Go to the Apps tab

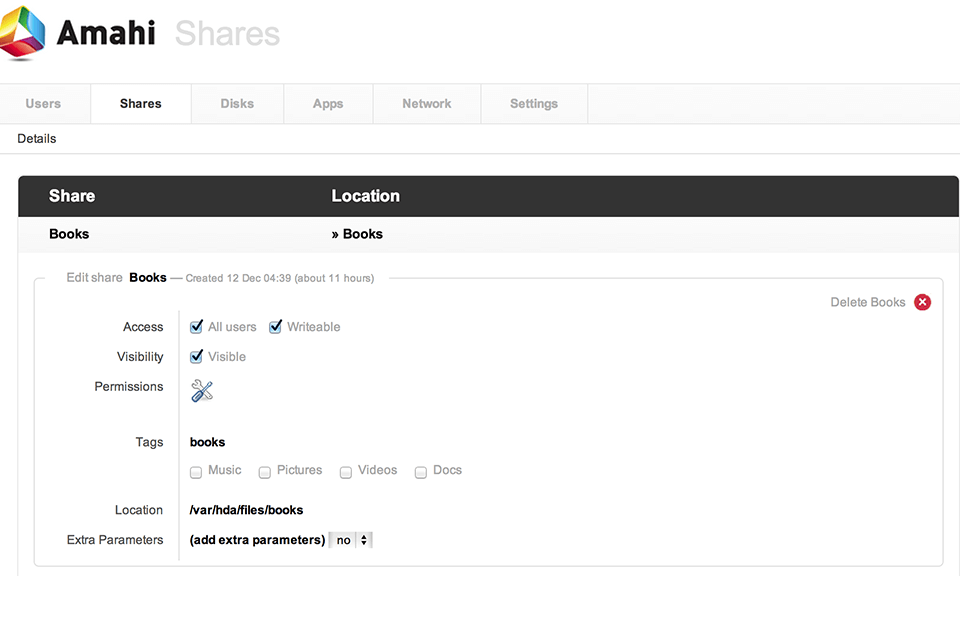[x=328, y=104]
